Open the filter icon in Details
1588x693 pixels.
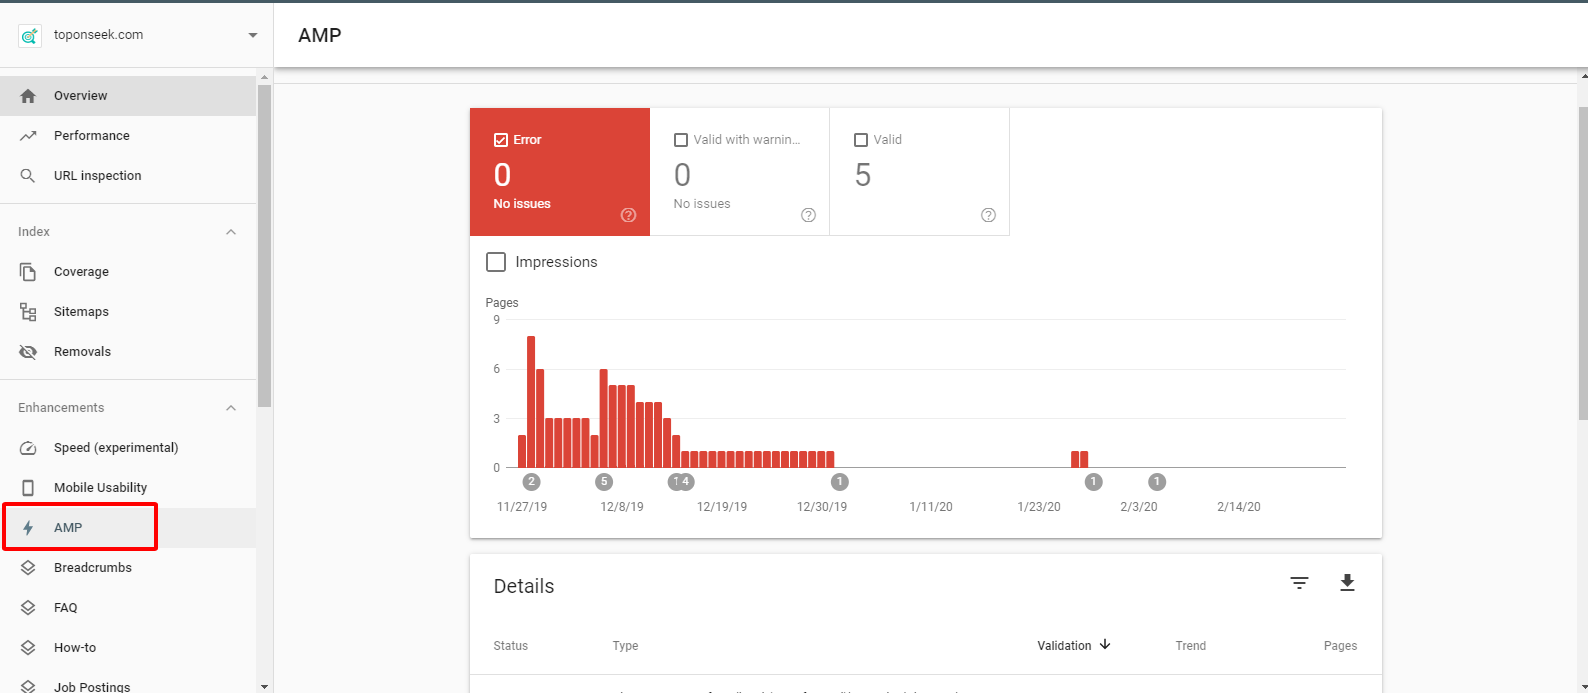click(1299, 583)
